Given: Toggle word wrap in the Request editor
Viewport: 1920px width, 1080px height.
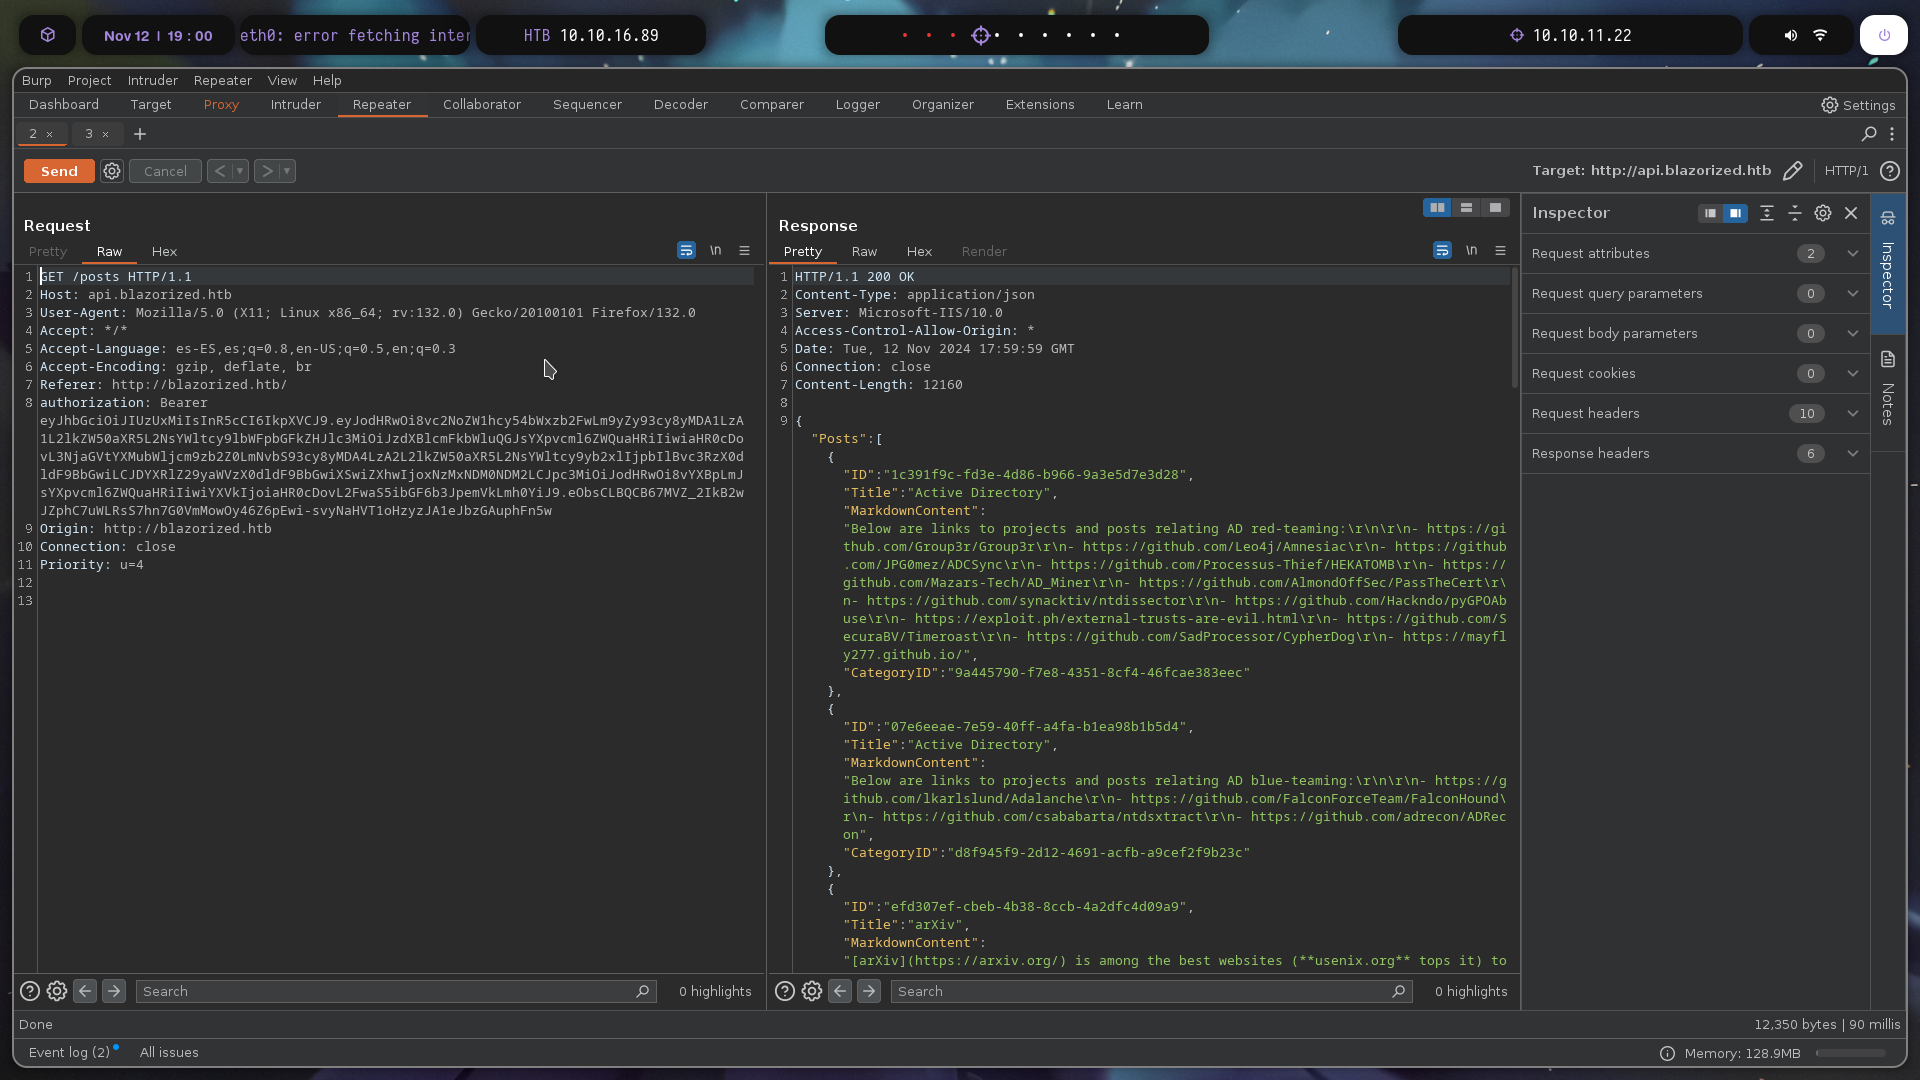Looking at the screenshot, I should (686, 251).
